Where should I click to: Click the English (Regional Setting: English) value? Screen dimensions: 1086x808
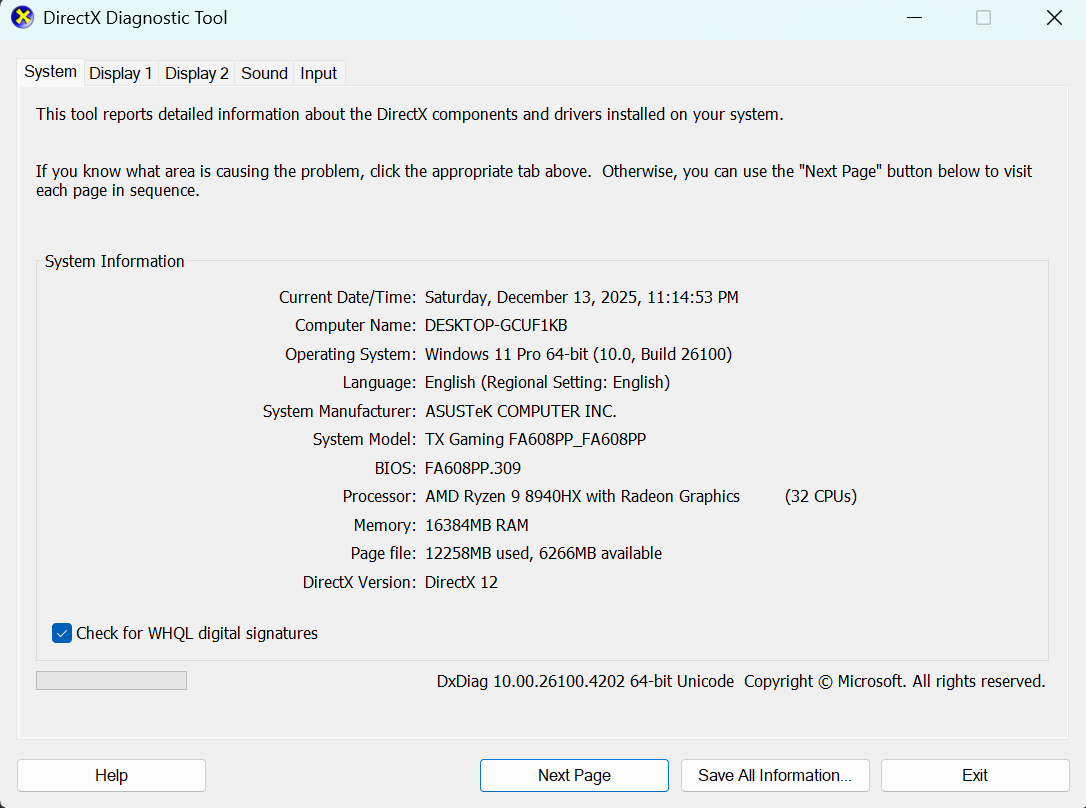(547, 382)
